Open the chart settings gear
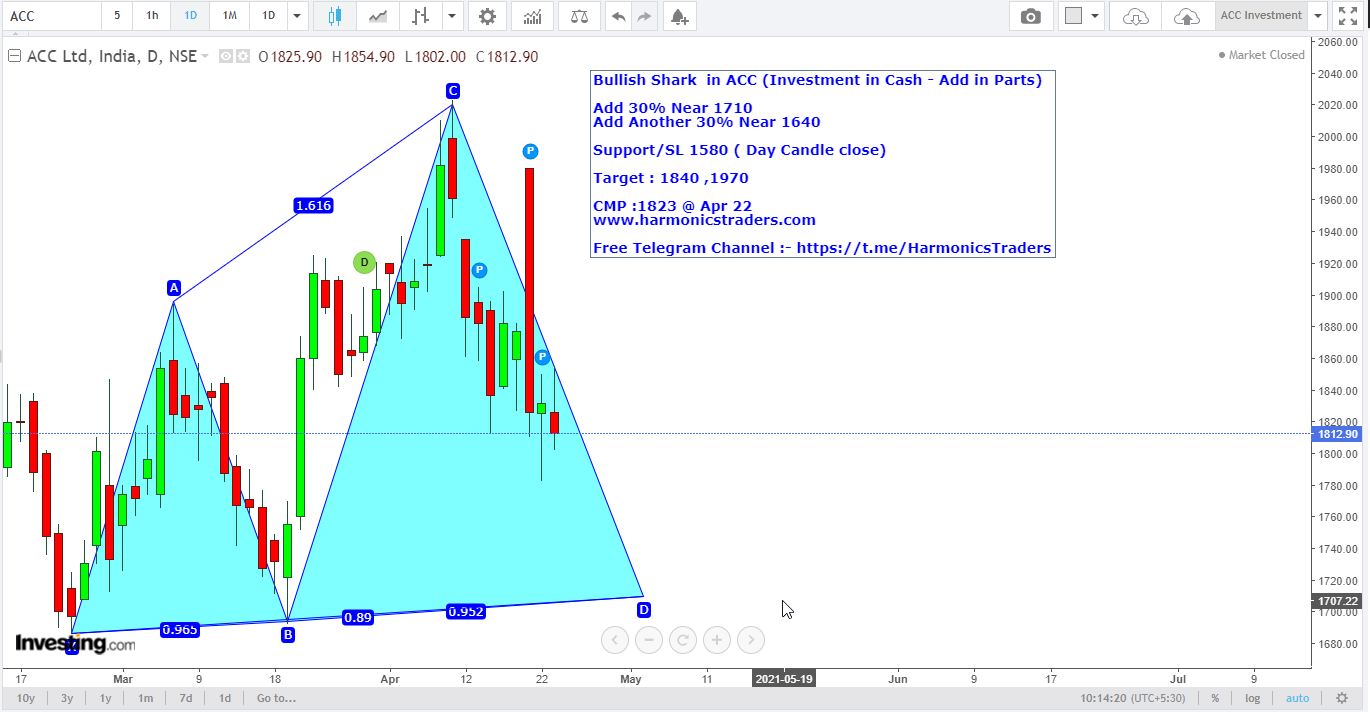This screenshot has height=712, width=1370. coord(487,16)
